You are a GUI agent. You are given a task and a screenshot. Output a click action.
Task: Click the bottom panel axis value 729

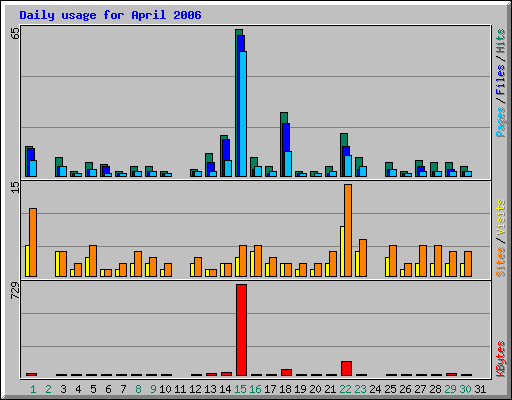click(x=15, y=291)
